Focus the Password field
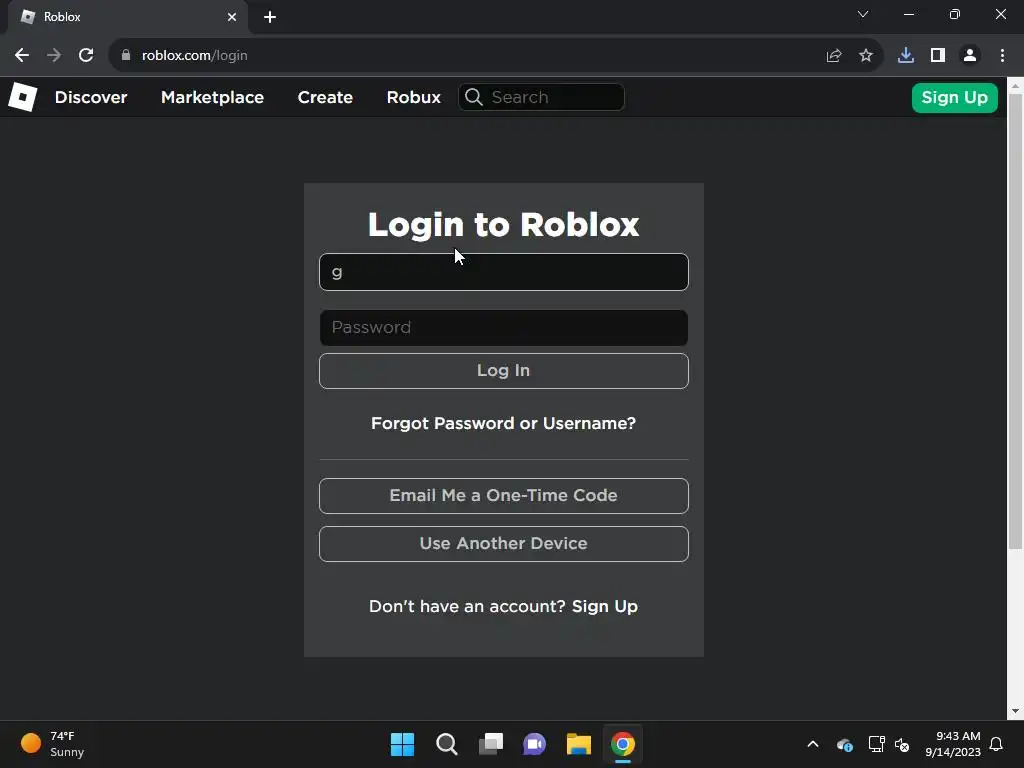1024x768 pixels. pos(504,327)
